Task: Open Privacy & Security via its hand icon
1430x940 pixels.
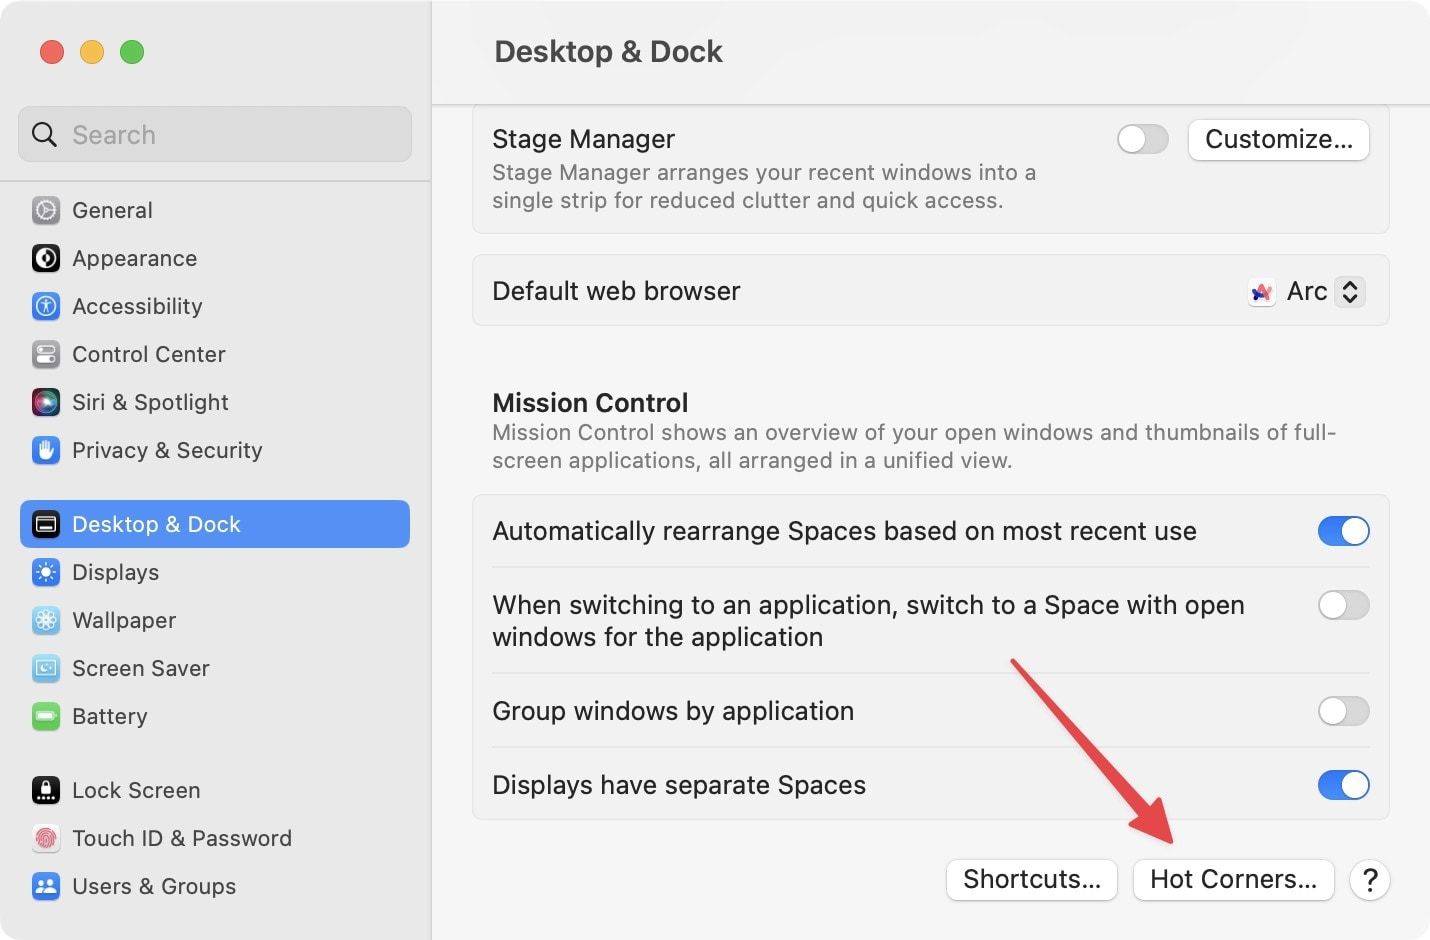Action: (x=46, y=450)
